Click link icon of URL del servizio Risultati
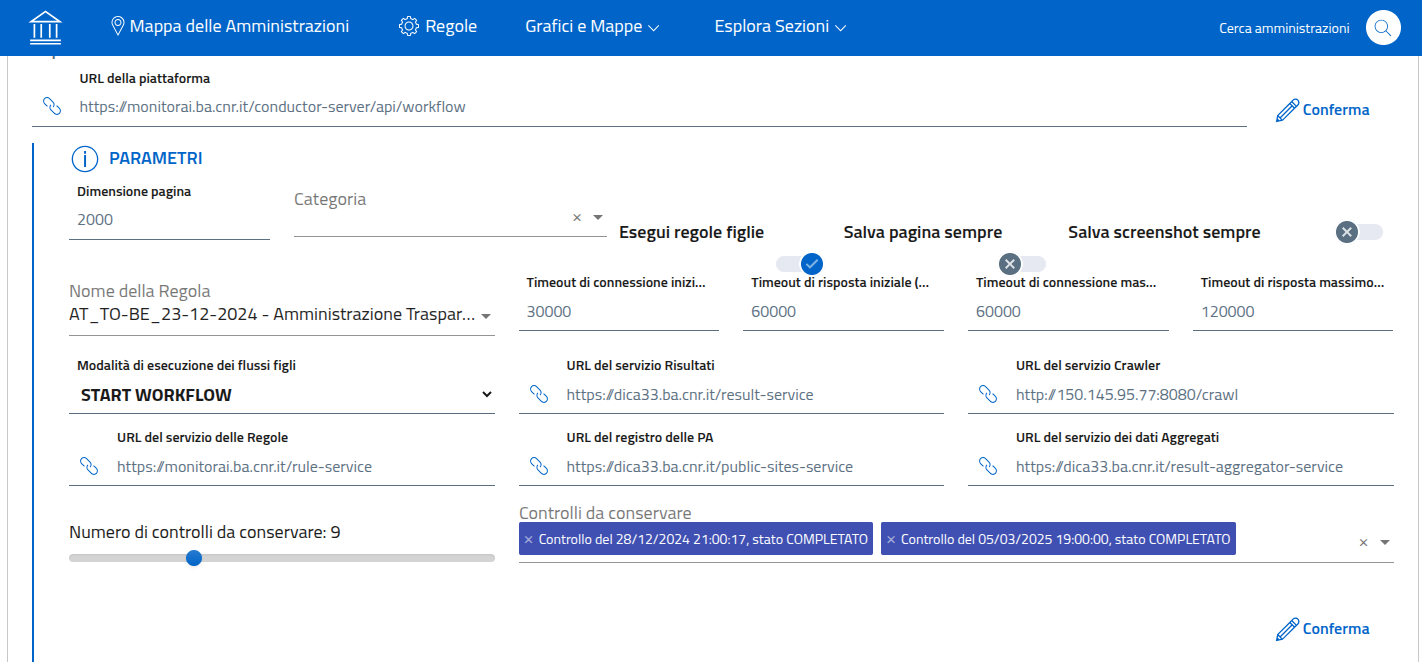This screenshot has height=662, width=1422. coord(538,394)
